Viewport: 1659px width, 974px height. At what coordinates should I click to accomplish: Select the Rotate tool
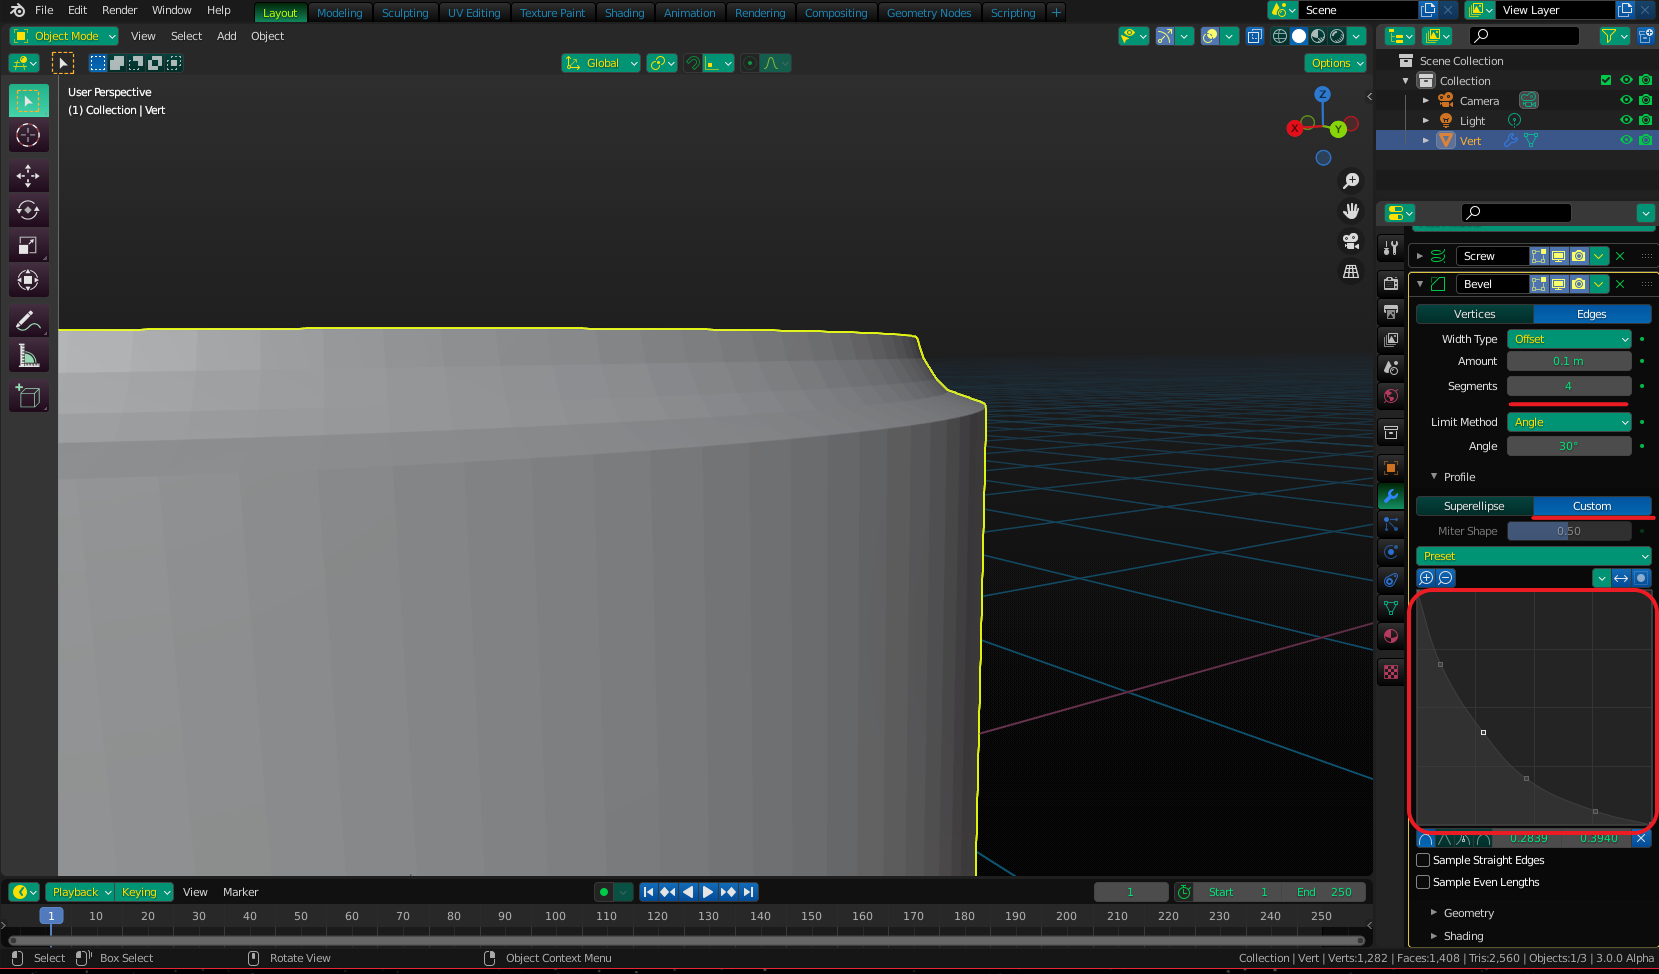28,211
